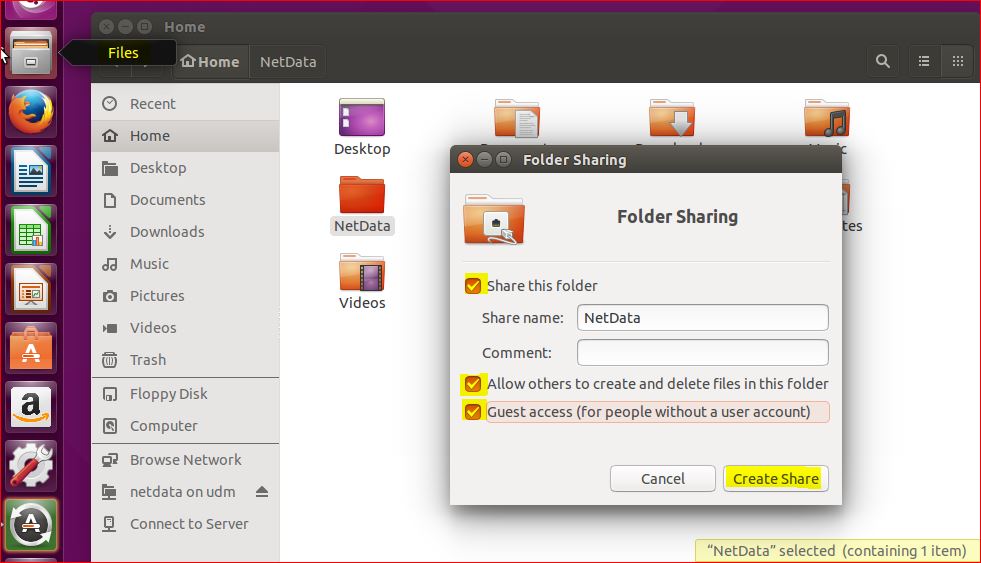Uncheck the Share this folder checkbox
Viewport: 981px width, 563px height.
[473, 286]
